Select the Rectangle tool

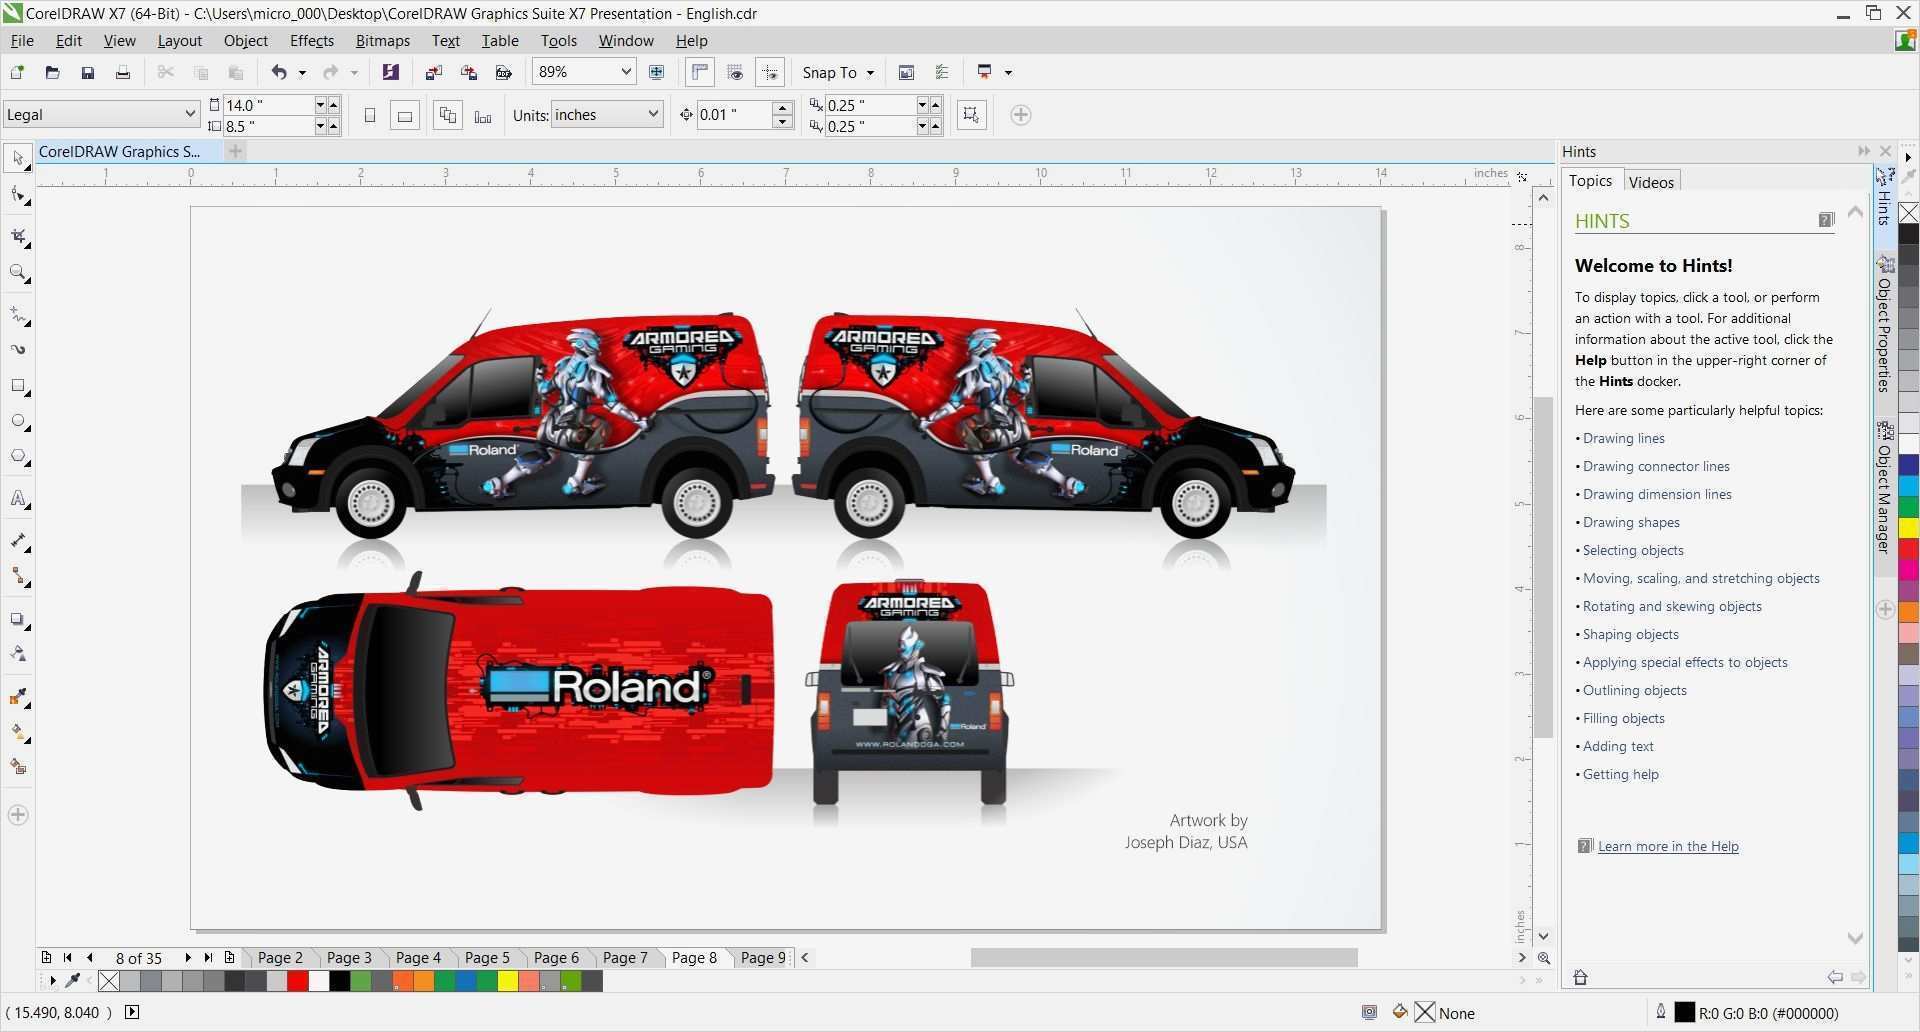18,386
